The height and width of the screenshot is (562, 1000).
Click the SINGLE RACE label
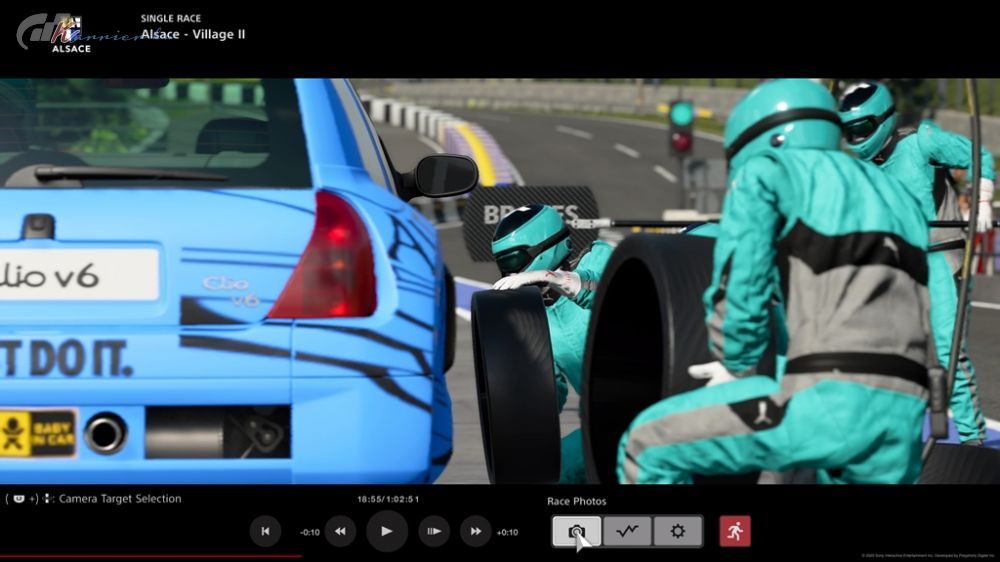click(170, 18)
